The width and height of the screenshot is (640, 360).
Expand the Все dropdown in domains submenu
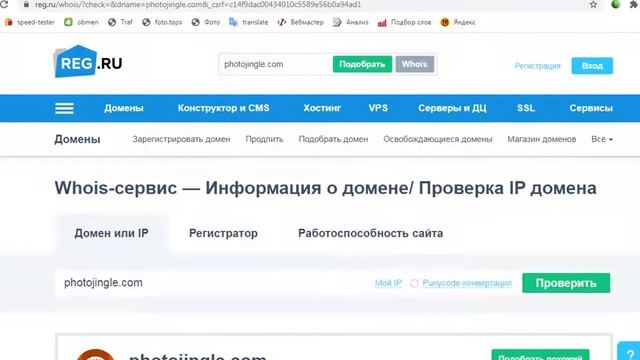(602, 139)
